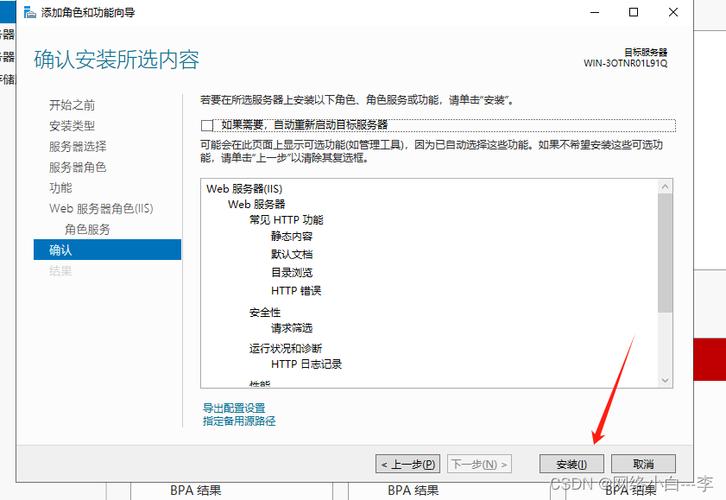The width and height of the screenshot is (726, 500).
Task: Click the down arrow of the list scrollbar
Action: pos(665,381)
